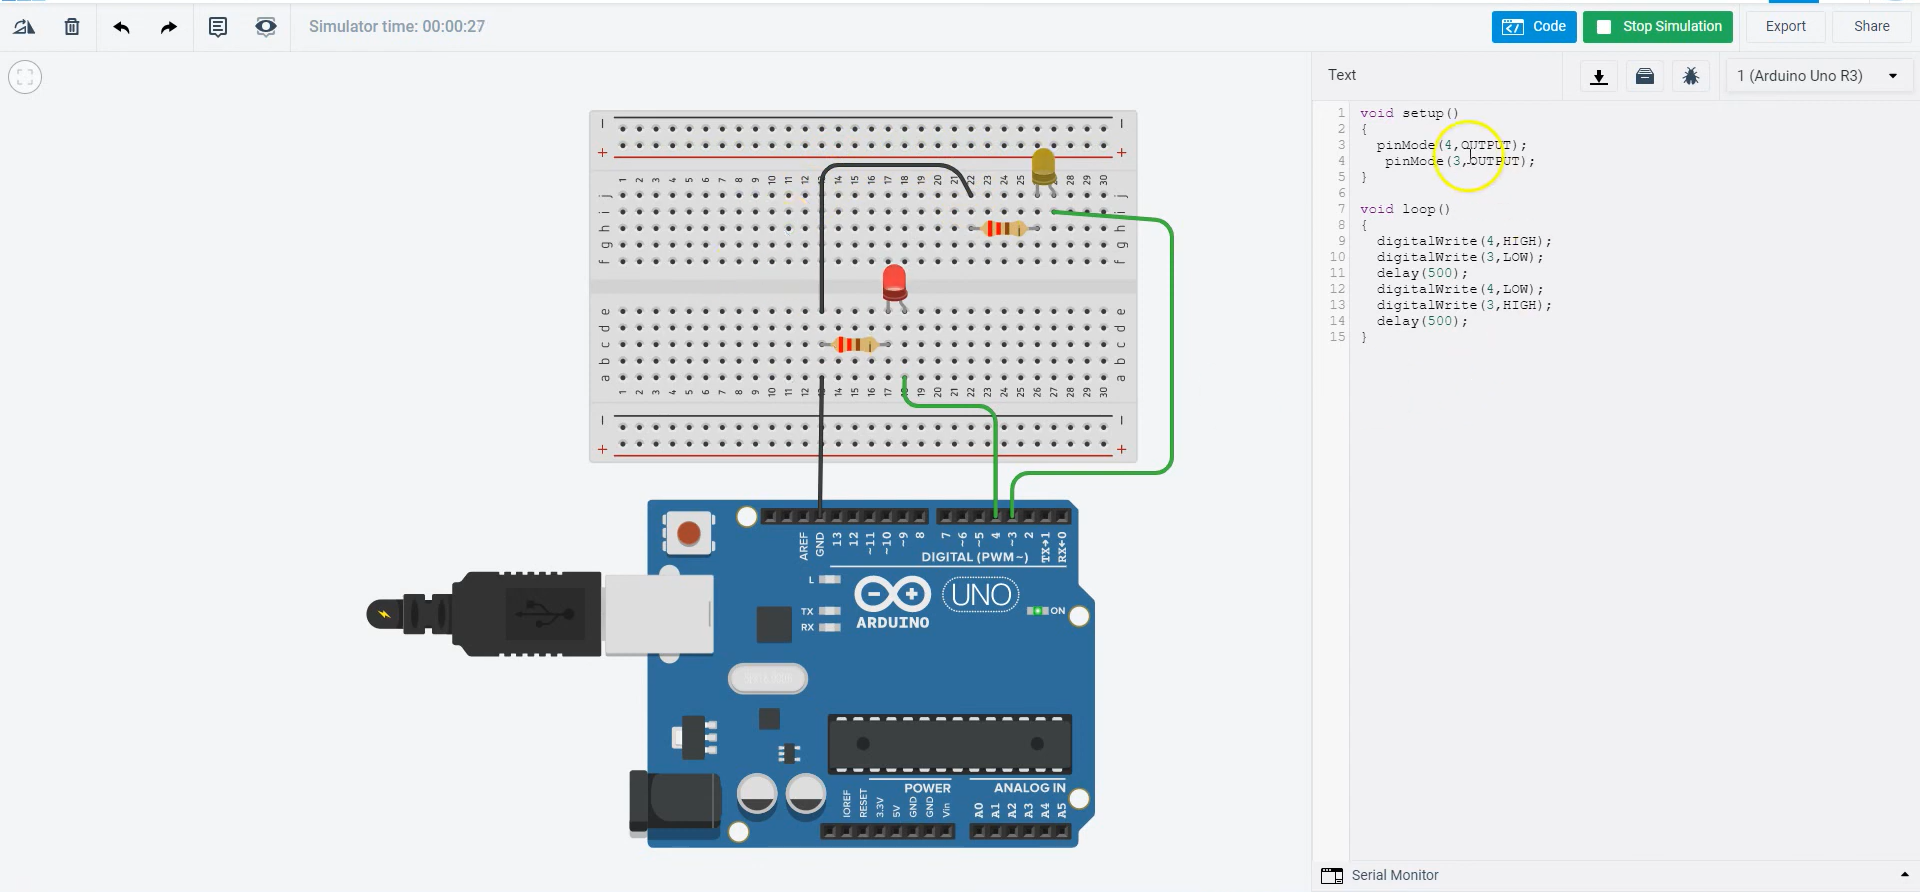Undo the last action
This screenshot has height=892, width=1920.
[x=121, y=27]
